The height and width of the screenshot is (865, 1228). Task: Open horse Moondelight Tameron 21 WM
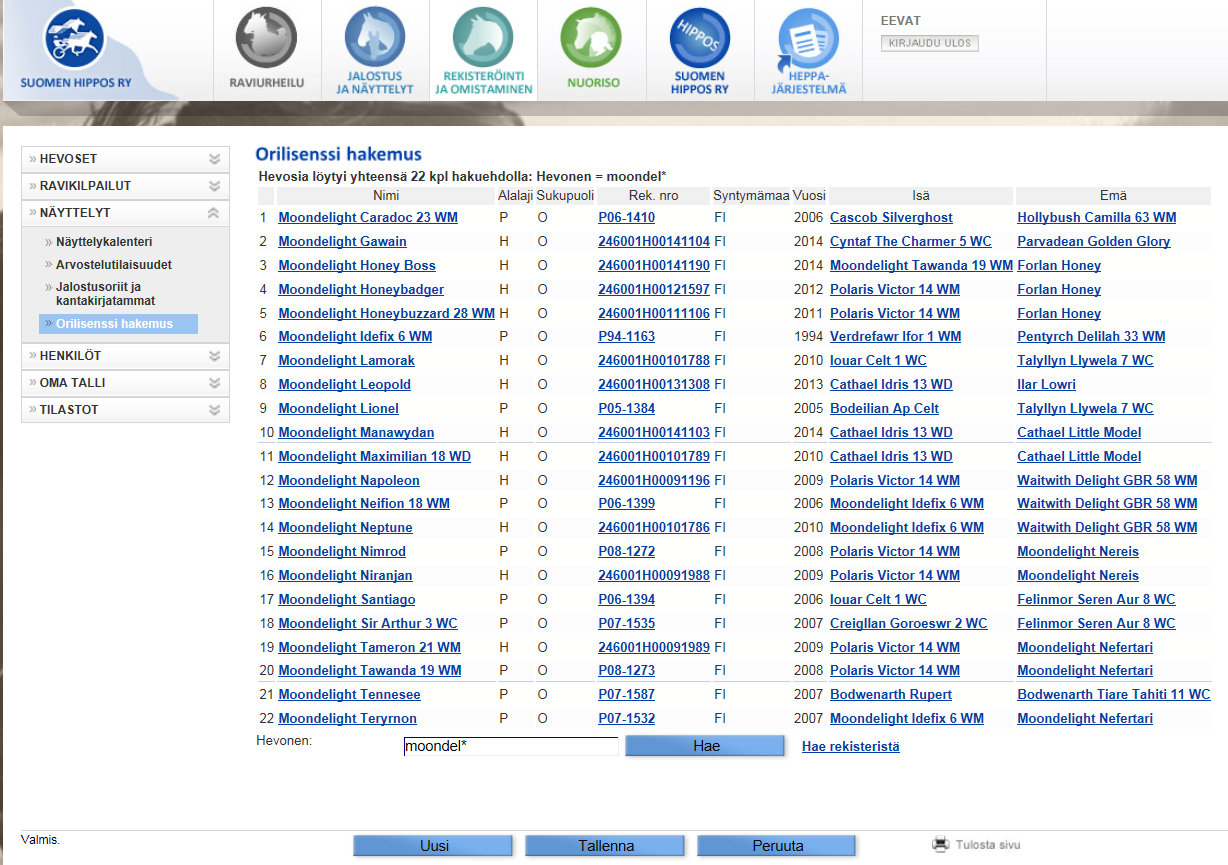click(369, 647)
